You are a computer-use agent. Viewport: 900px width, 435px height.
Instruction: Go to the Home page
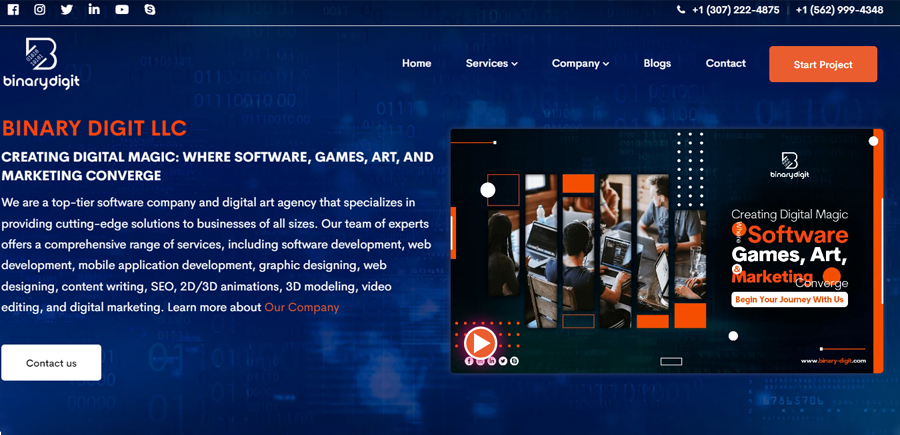pos(416,64)
